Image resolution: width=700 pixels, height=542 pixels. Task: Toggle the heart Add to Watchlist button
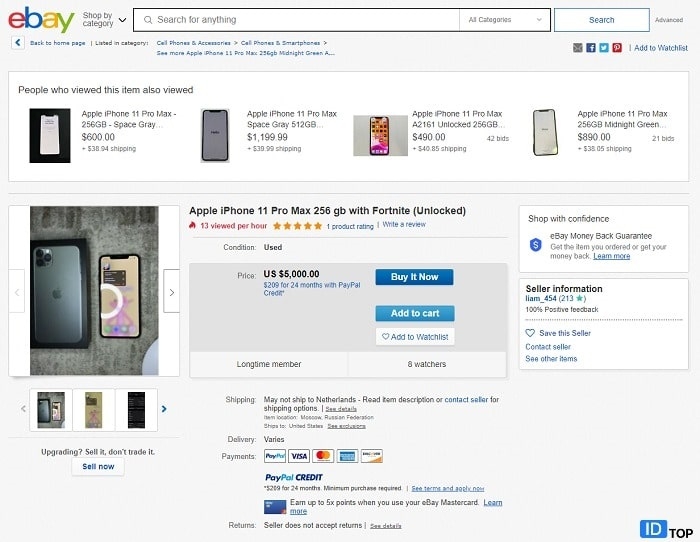pyautogui.click(x=414, y=337)
